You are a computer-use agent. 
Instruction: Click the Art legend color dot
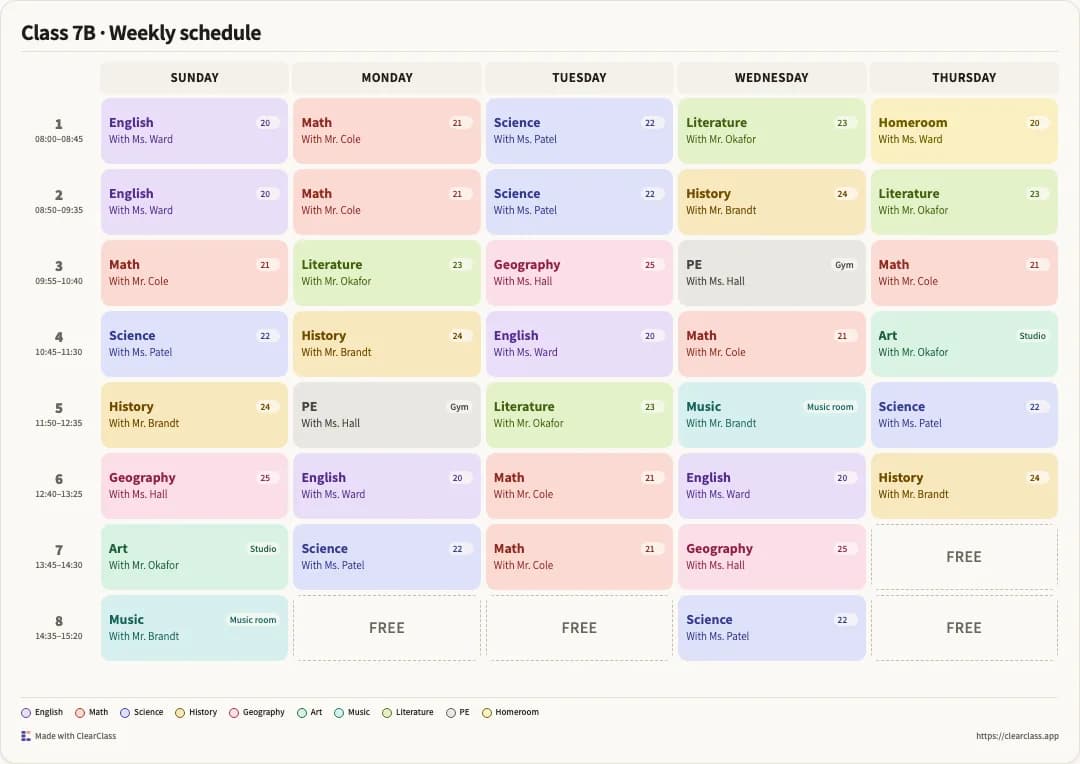[x=302, y=712]
